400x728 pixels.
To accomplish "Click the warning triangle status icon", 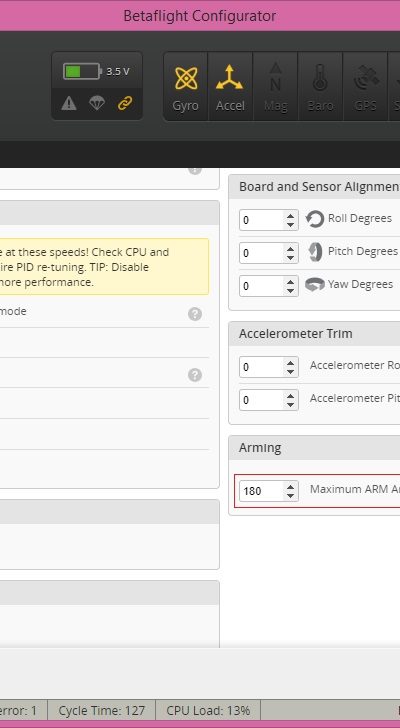I will tap(69, 104).
